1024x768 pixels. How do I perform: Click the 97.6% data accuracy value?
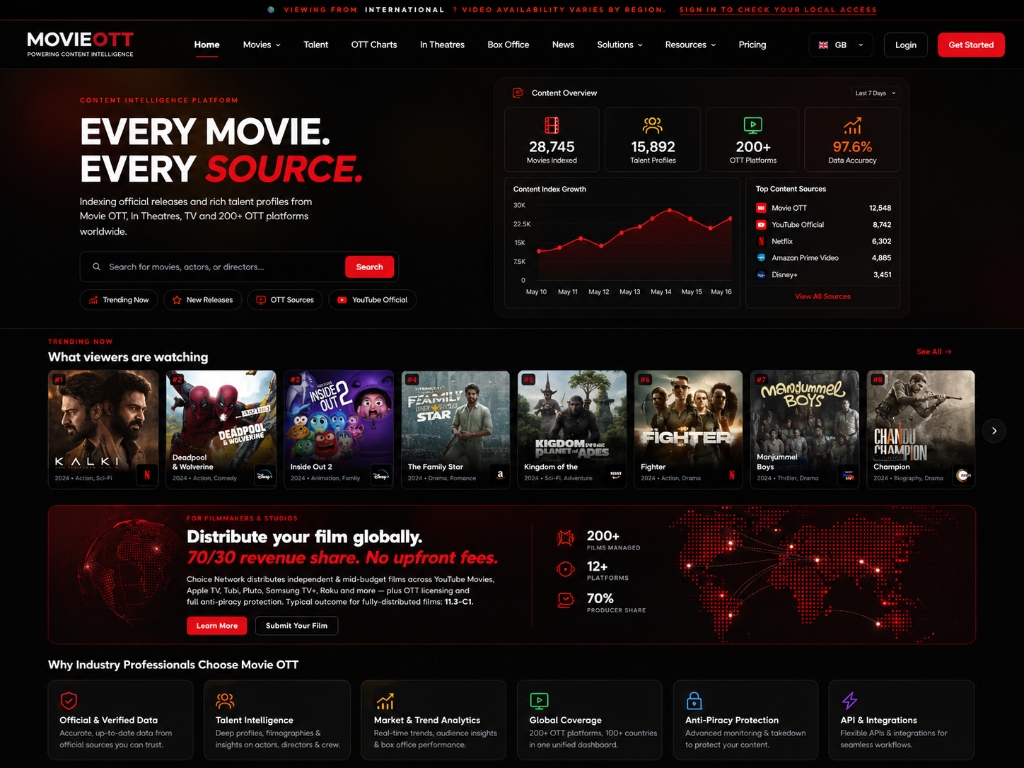click(x=852, y=147)
